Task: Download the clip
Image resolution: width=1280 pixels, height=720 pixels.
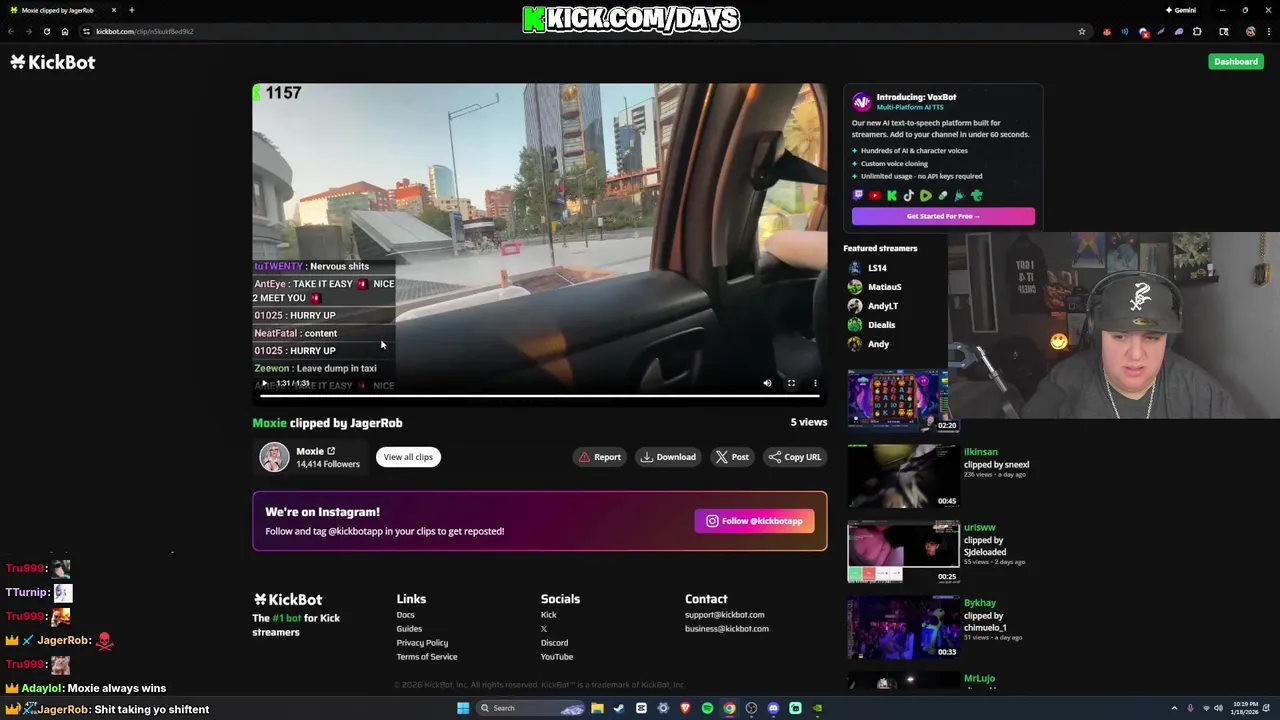Action: point(668,457)
